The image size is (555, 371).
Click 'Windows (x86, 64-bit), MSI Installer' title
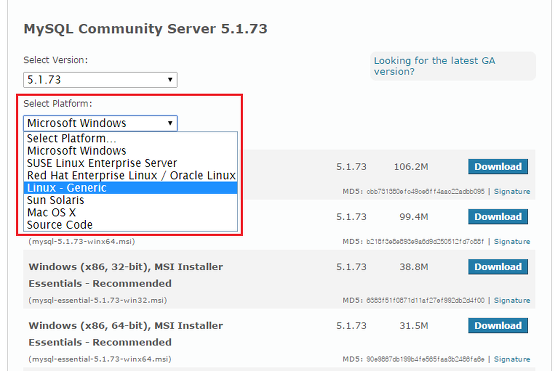pyautogui.click(x=126, y=326)
